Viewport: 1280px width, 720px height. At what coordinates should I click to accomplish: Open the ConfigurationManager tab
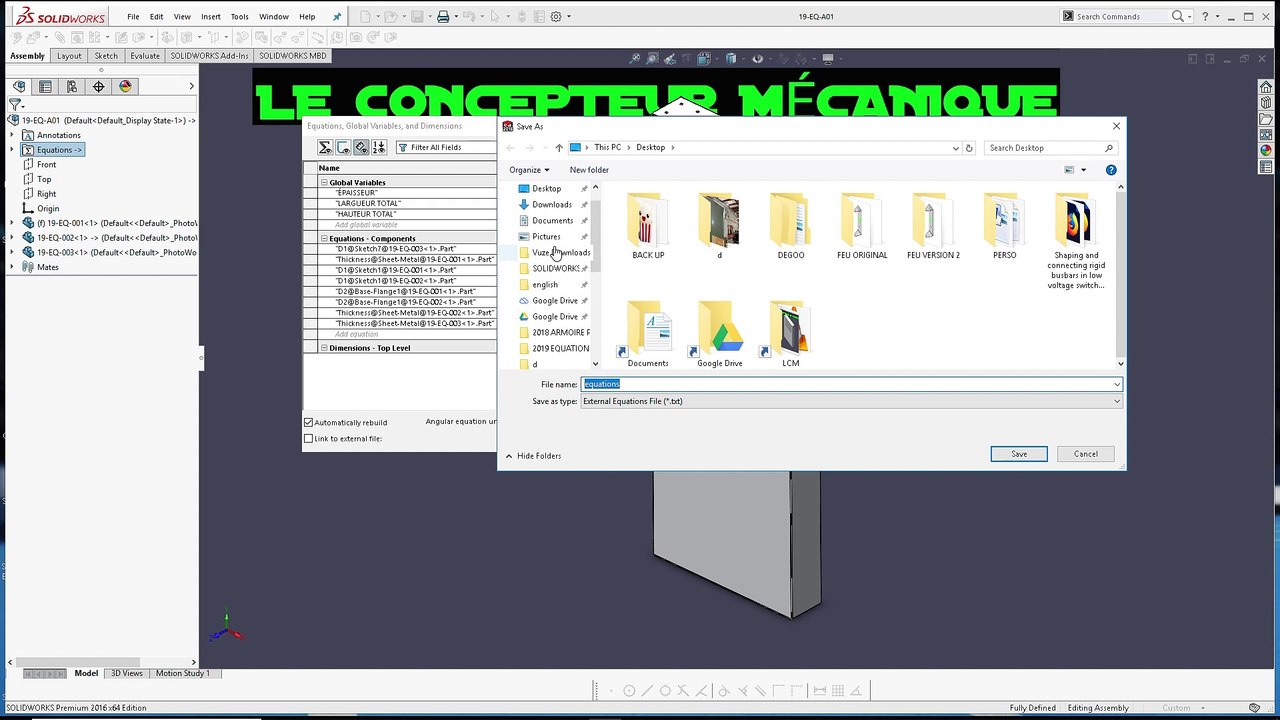point(72,87)
